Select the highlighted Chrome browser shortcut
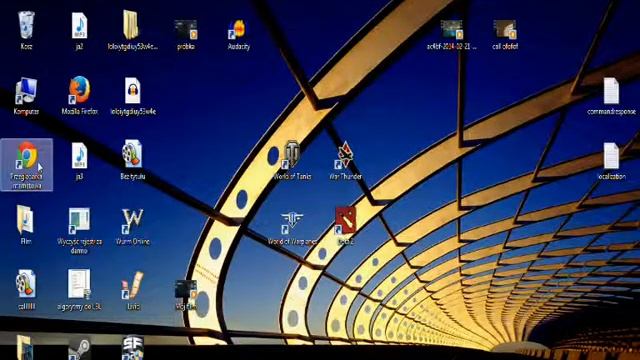Image resolution: width=640 pixels, height=360 pixels. (x=27, y=165)
